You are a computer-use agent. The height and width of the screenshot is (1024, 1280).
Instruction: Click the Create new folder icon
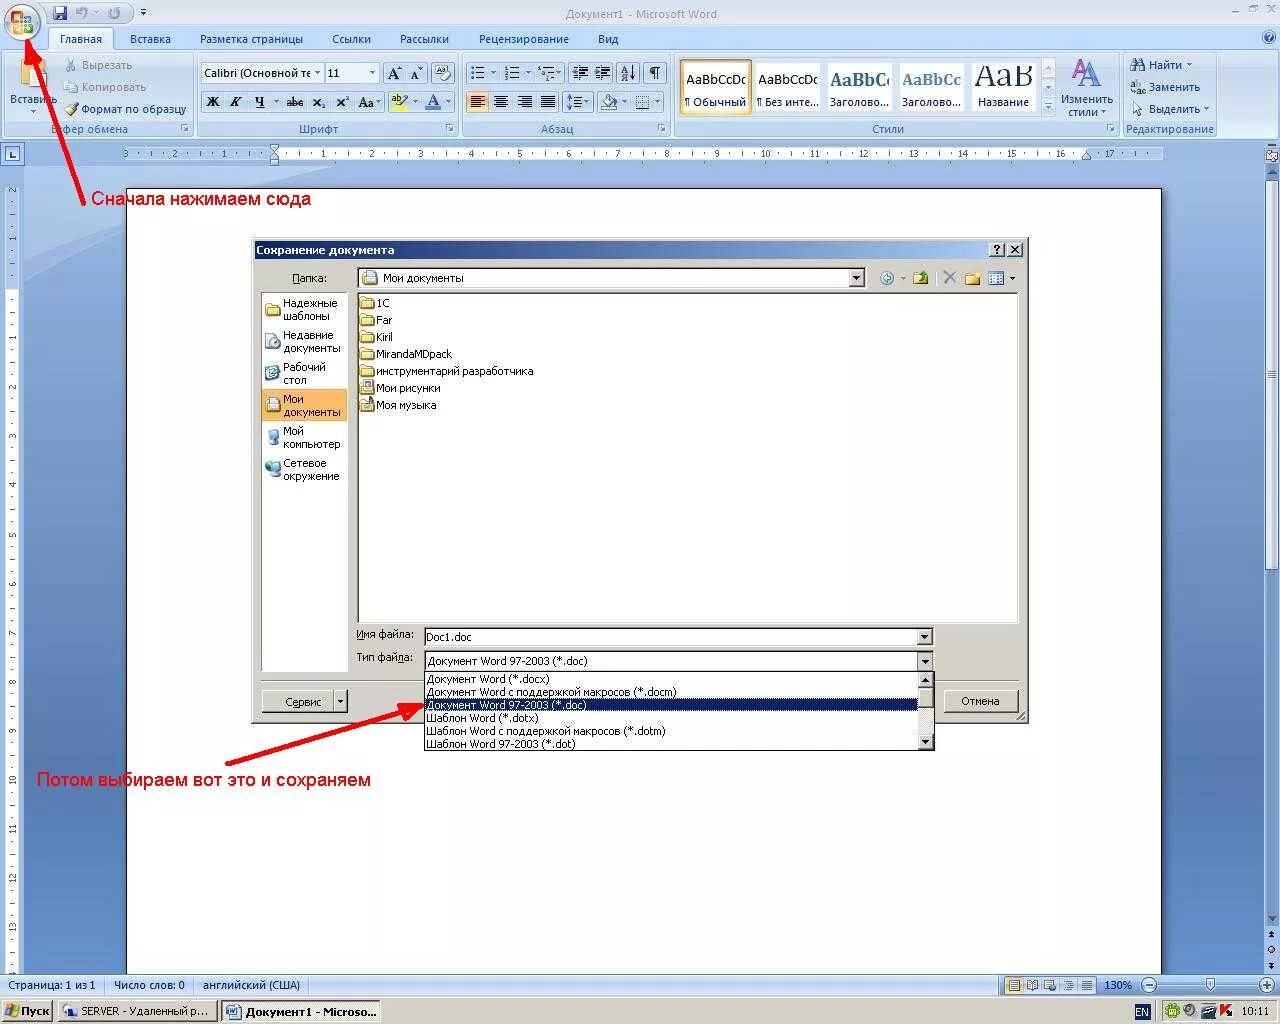(972, 278)
